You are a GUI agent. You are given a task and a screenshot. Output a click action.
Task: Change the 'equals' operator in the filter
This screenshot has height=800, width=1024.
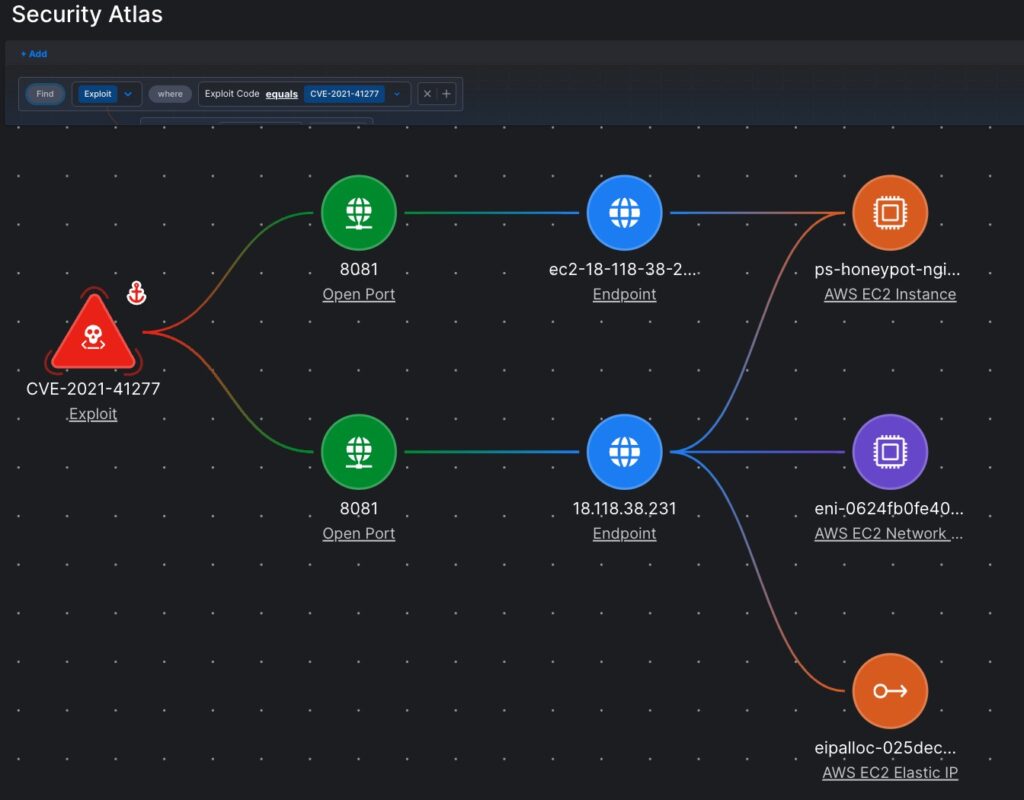[282, 94]
